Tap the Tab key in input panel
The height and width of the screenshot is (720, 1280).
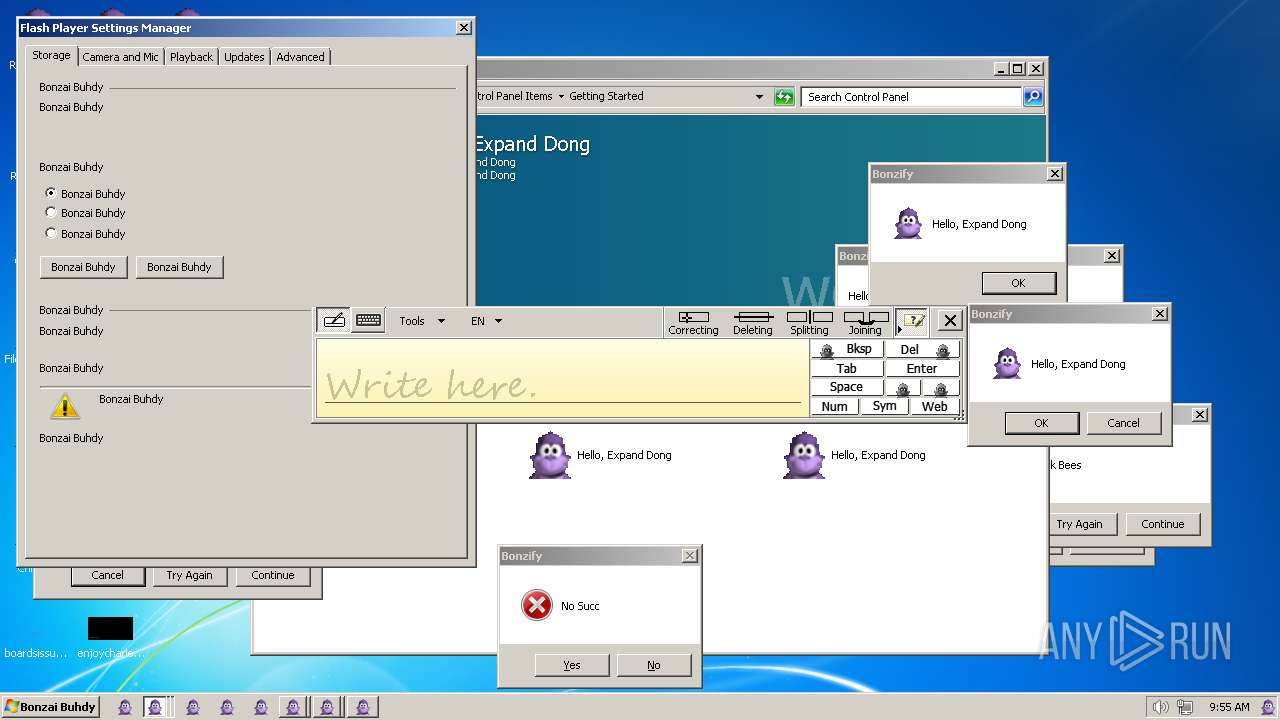[x=847, y=369]
